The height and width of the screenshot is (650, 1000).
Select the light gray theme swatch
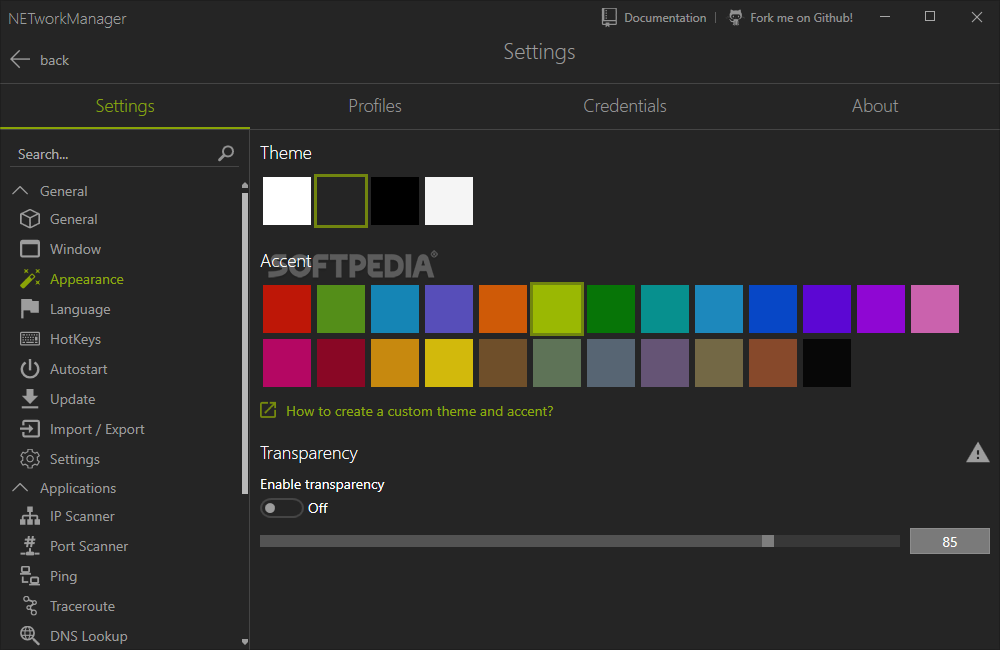click(449, 201)
